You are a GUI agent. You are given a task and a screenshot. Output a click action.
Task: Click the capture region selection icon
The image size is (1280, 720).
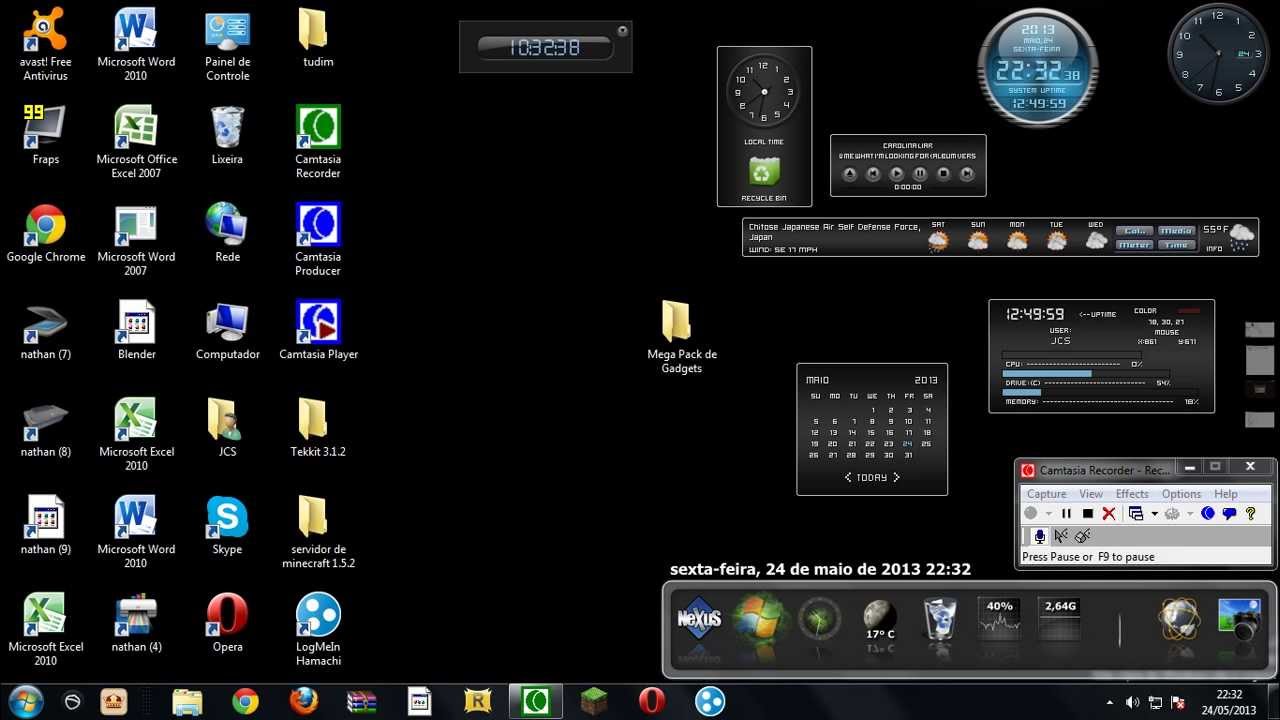1136,513
